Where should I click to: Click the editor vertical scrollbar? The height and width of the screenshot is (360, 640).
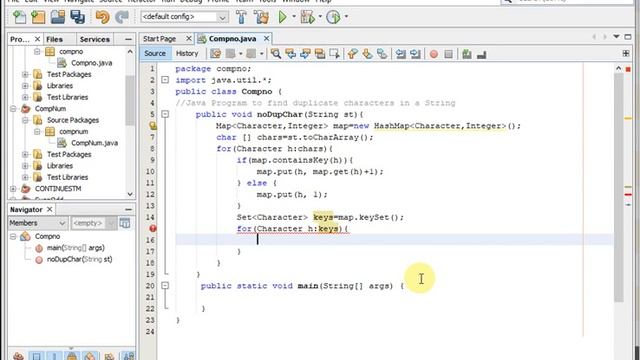click(618, 188)
